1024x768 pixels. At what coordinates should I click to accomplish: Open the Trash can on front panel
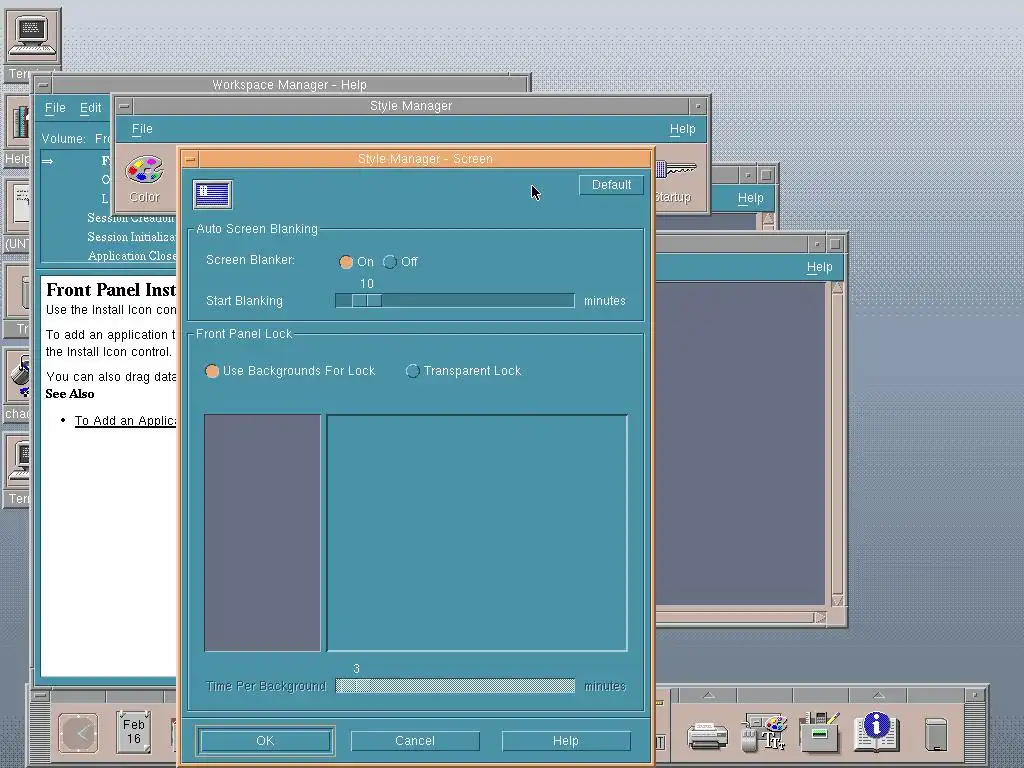pyautogui.click(x=936, y=735)
